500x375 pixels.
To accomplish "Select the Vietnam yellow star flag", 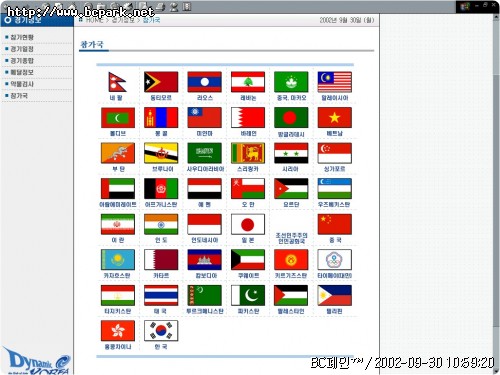I will pos(334,118).
